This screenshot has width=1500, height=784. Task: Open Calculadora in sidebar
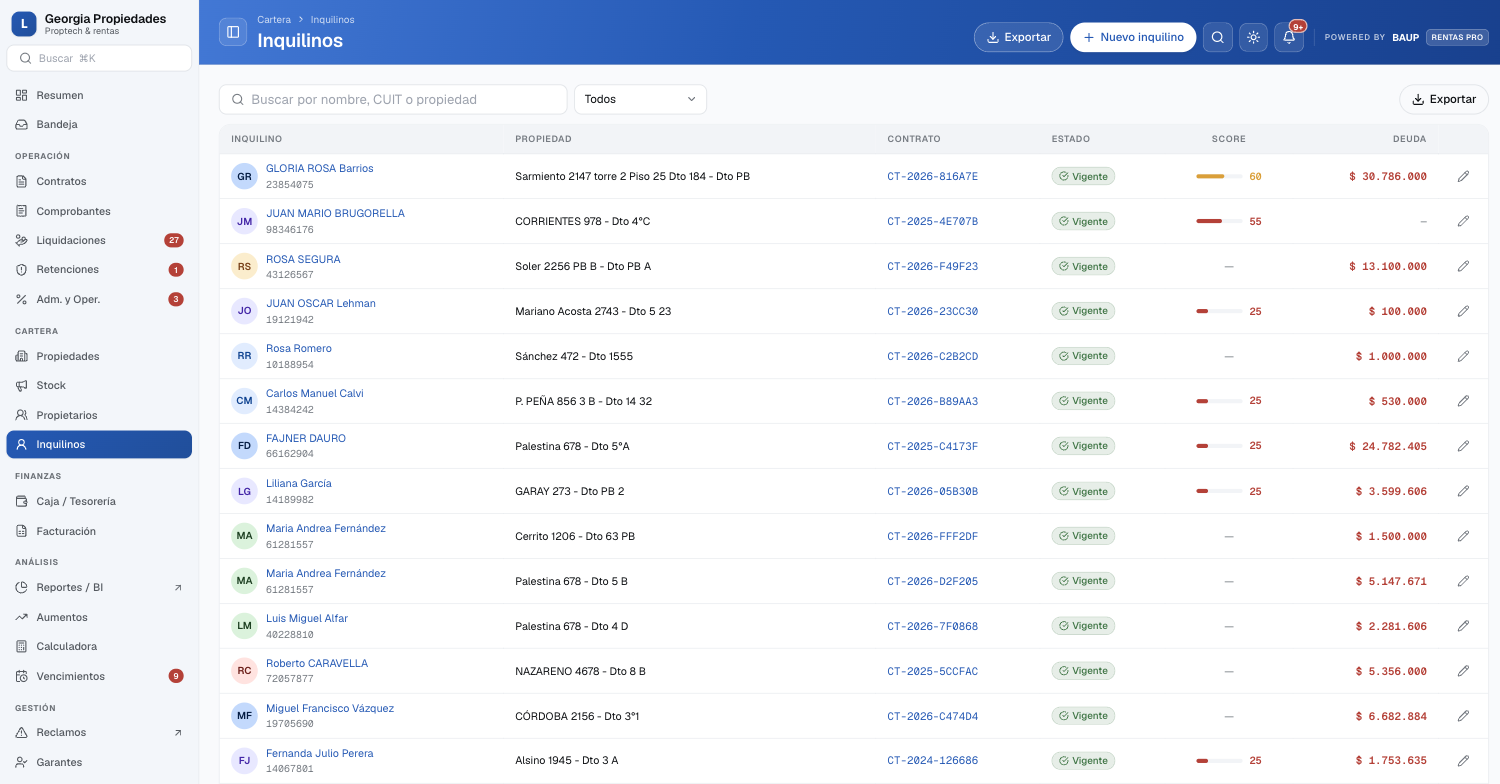tap(99, 646)
